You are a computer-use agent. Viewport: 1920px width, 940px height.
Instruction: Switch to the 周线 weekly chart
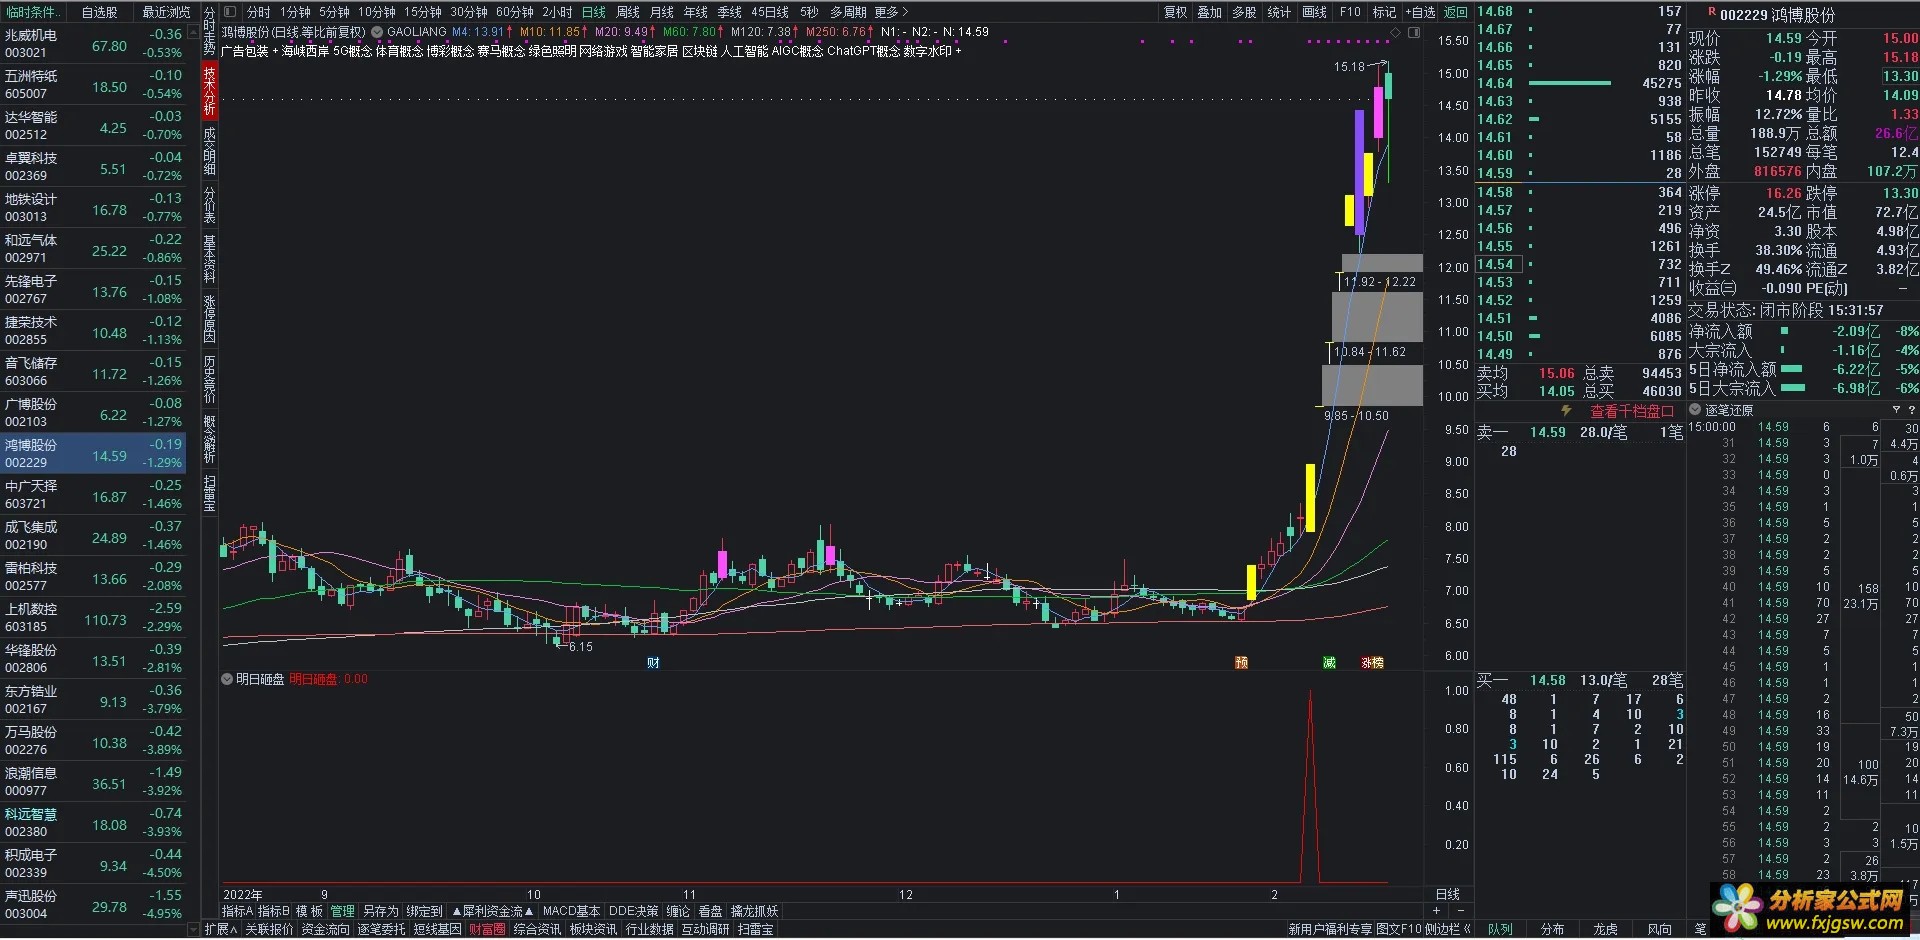[x=628, y=12]
